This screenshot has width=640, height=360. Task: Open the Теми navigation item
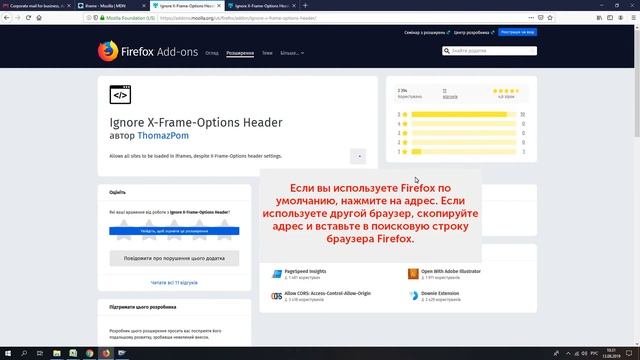click(267, 53)
